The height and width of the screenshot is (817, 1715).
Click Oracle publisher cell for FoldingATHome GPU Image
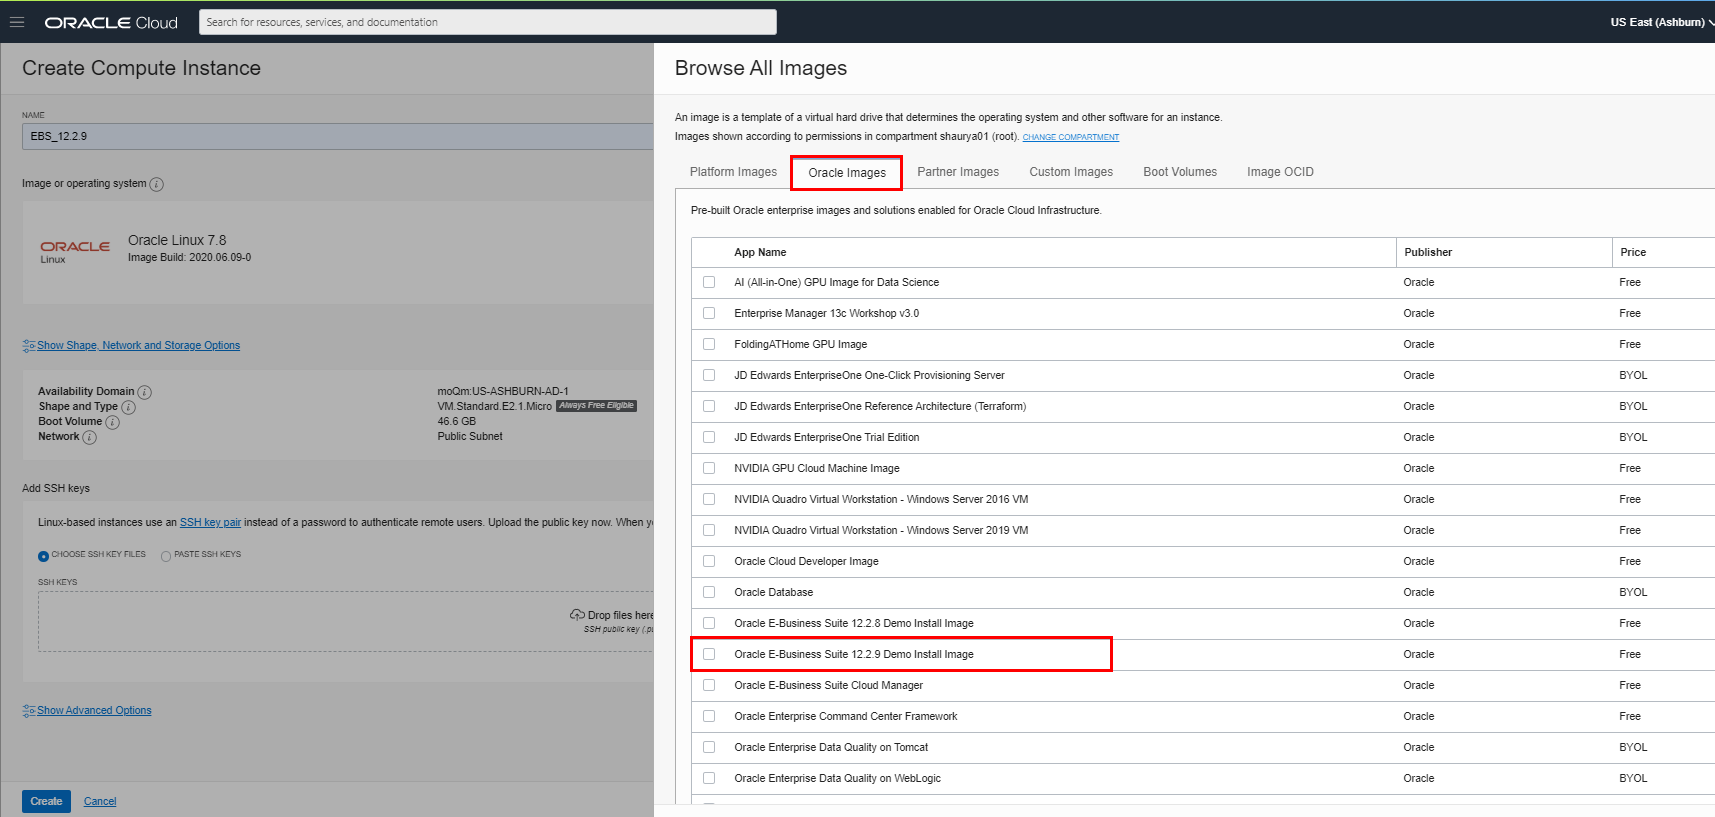coord(1419,344)
